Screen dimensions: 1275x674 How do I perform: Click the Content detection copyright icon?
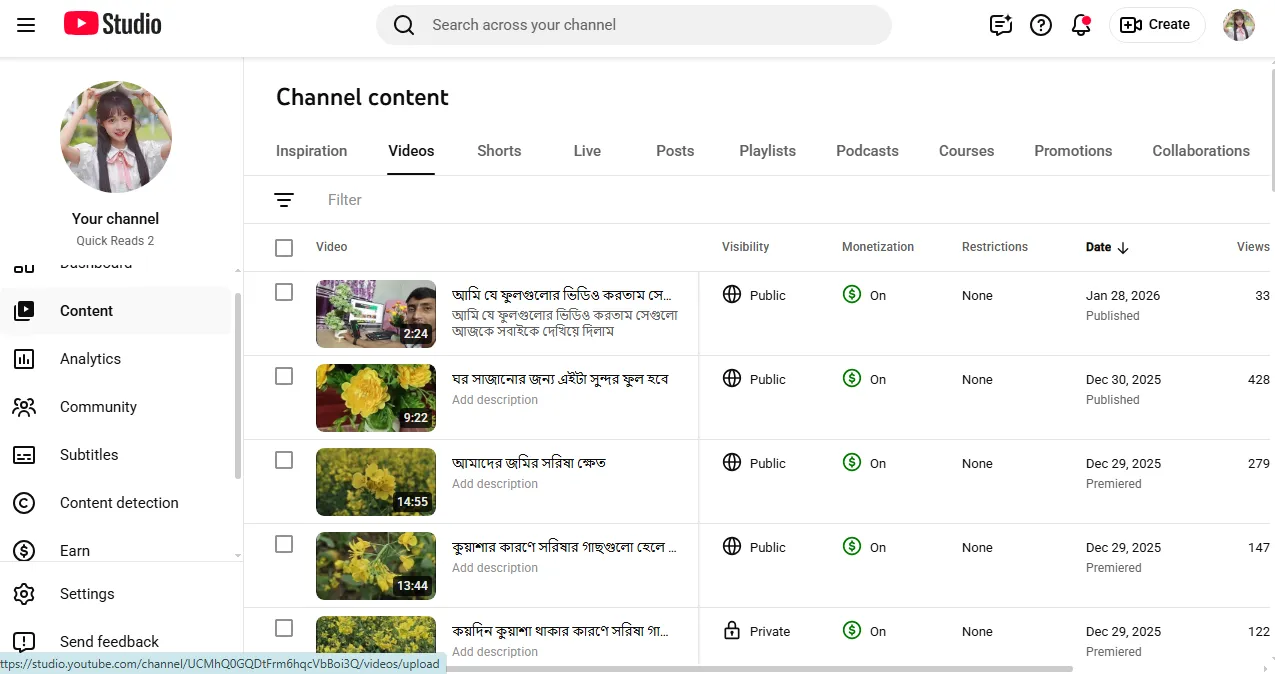[24, 503]
